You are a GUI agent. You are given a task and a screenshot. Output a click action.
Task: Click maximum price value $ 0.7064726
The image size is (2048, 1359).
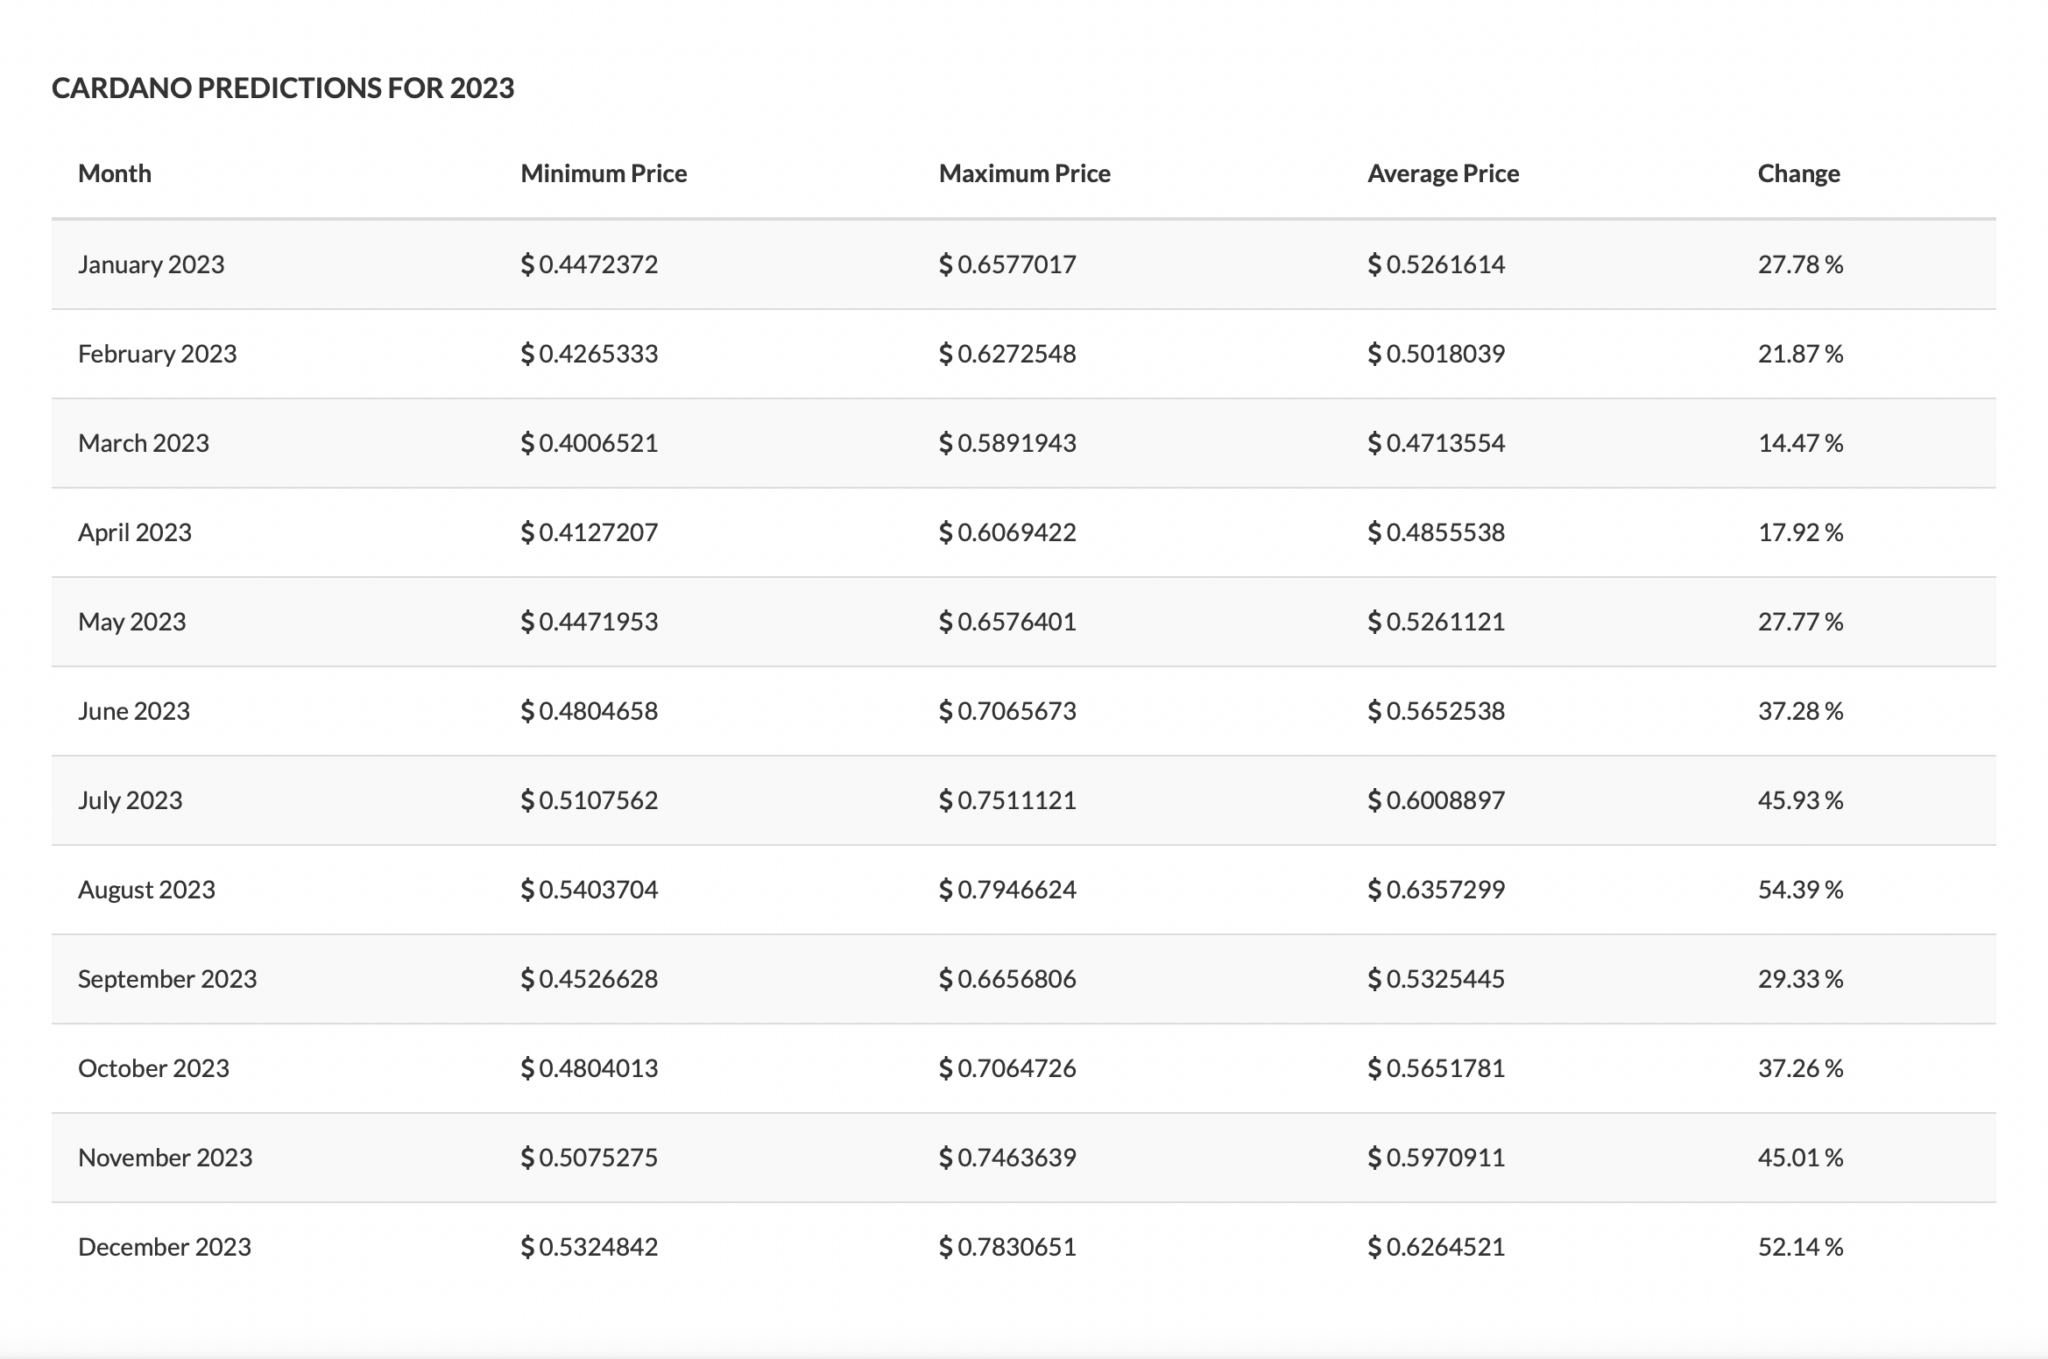click(x=1008, y=1068)
